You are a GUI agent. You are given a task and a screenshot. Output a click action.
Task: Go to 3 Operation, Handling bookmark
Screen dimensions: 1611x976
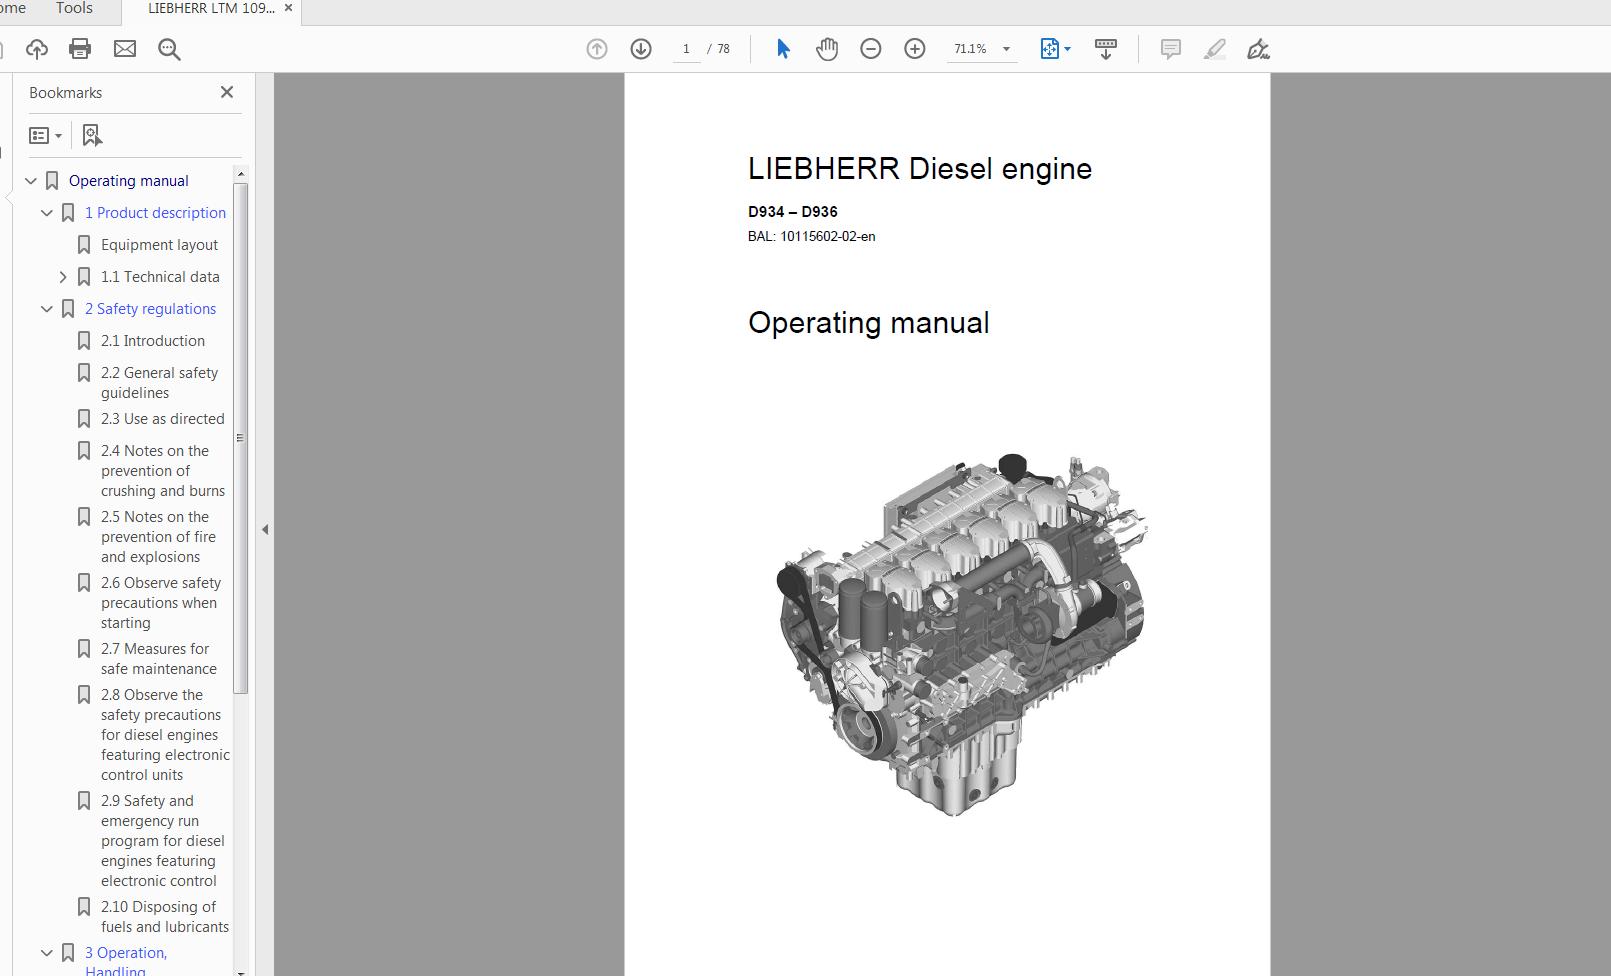(126, 961)
